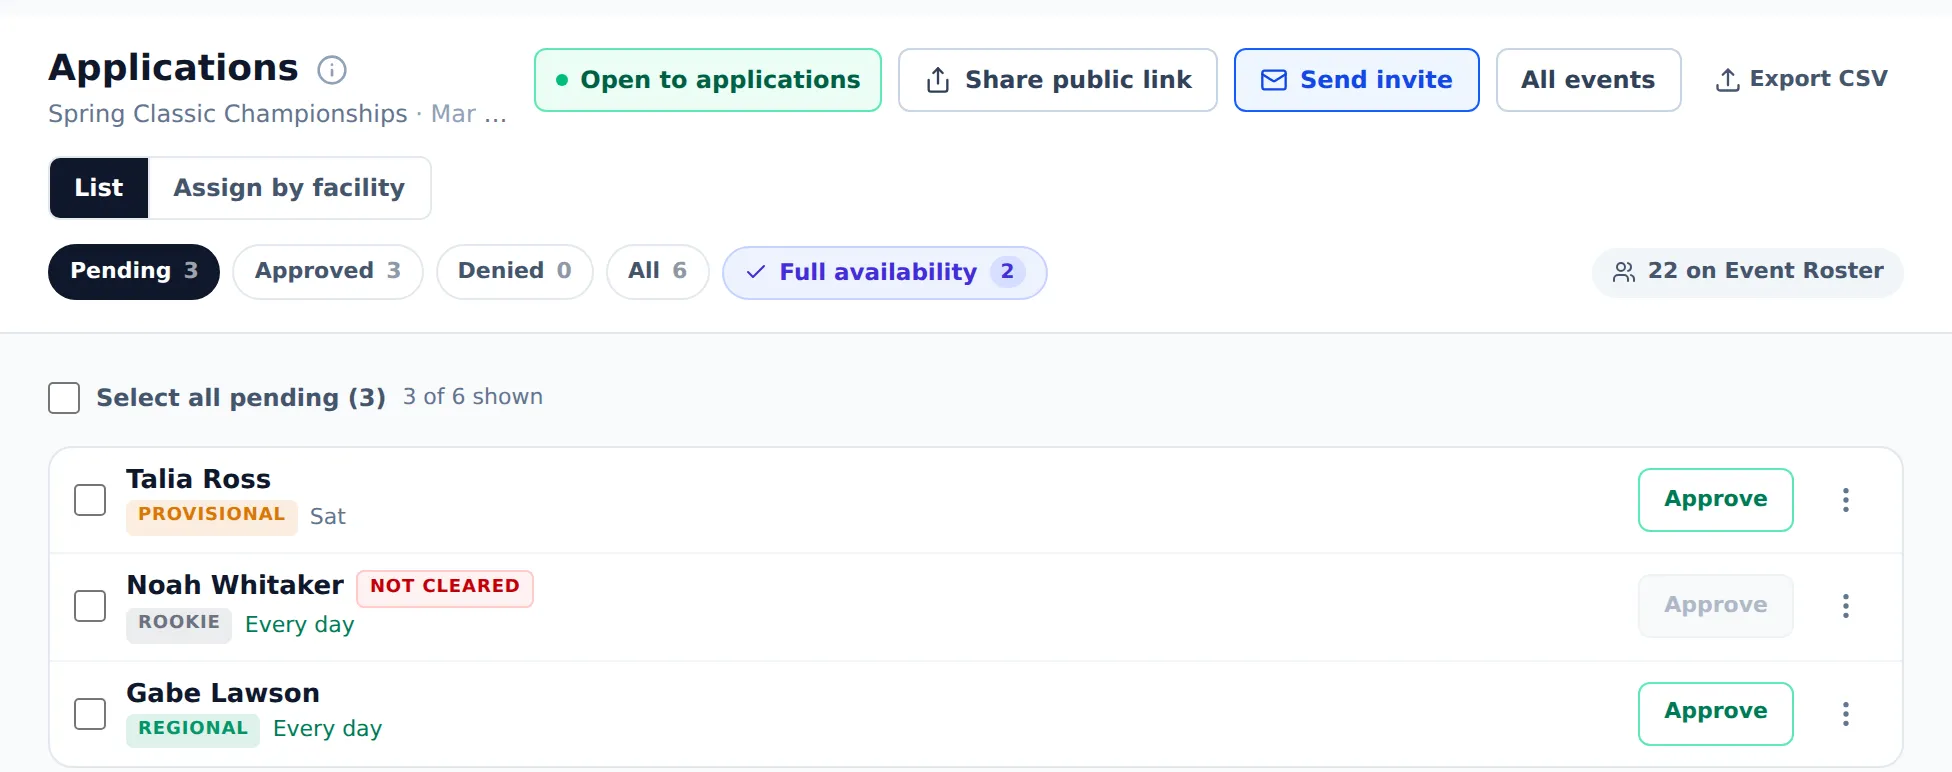This screenshot has height=772, width=1952.
Task: Open the 22 on Event Roster pill
Action: (1747, 272)
